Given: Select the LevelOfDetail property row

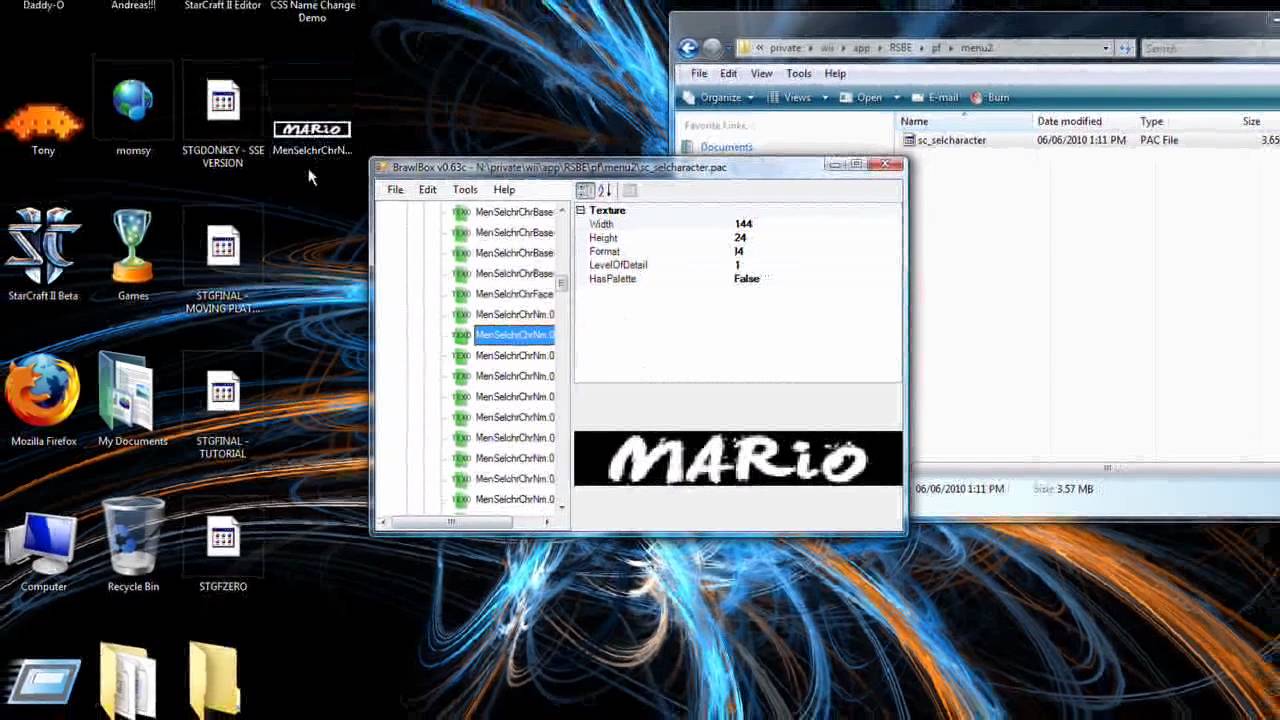Looking at the screenshot, I should (738, 265).
